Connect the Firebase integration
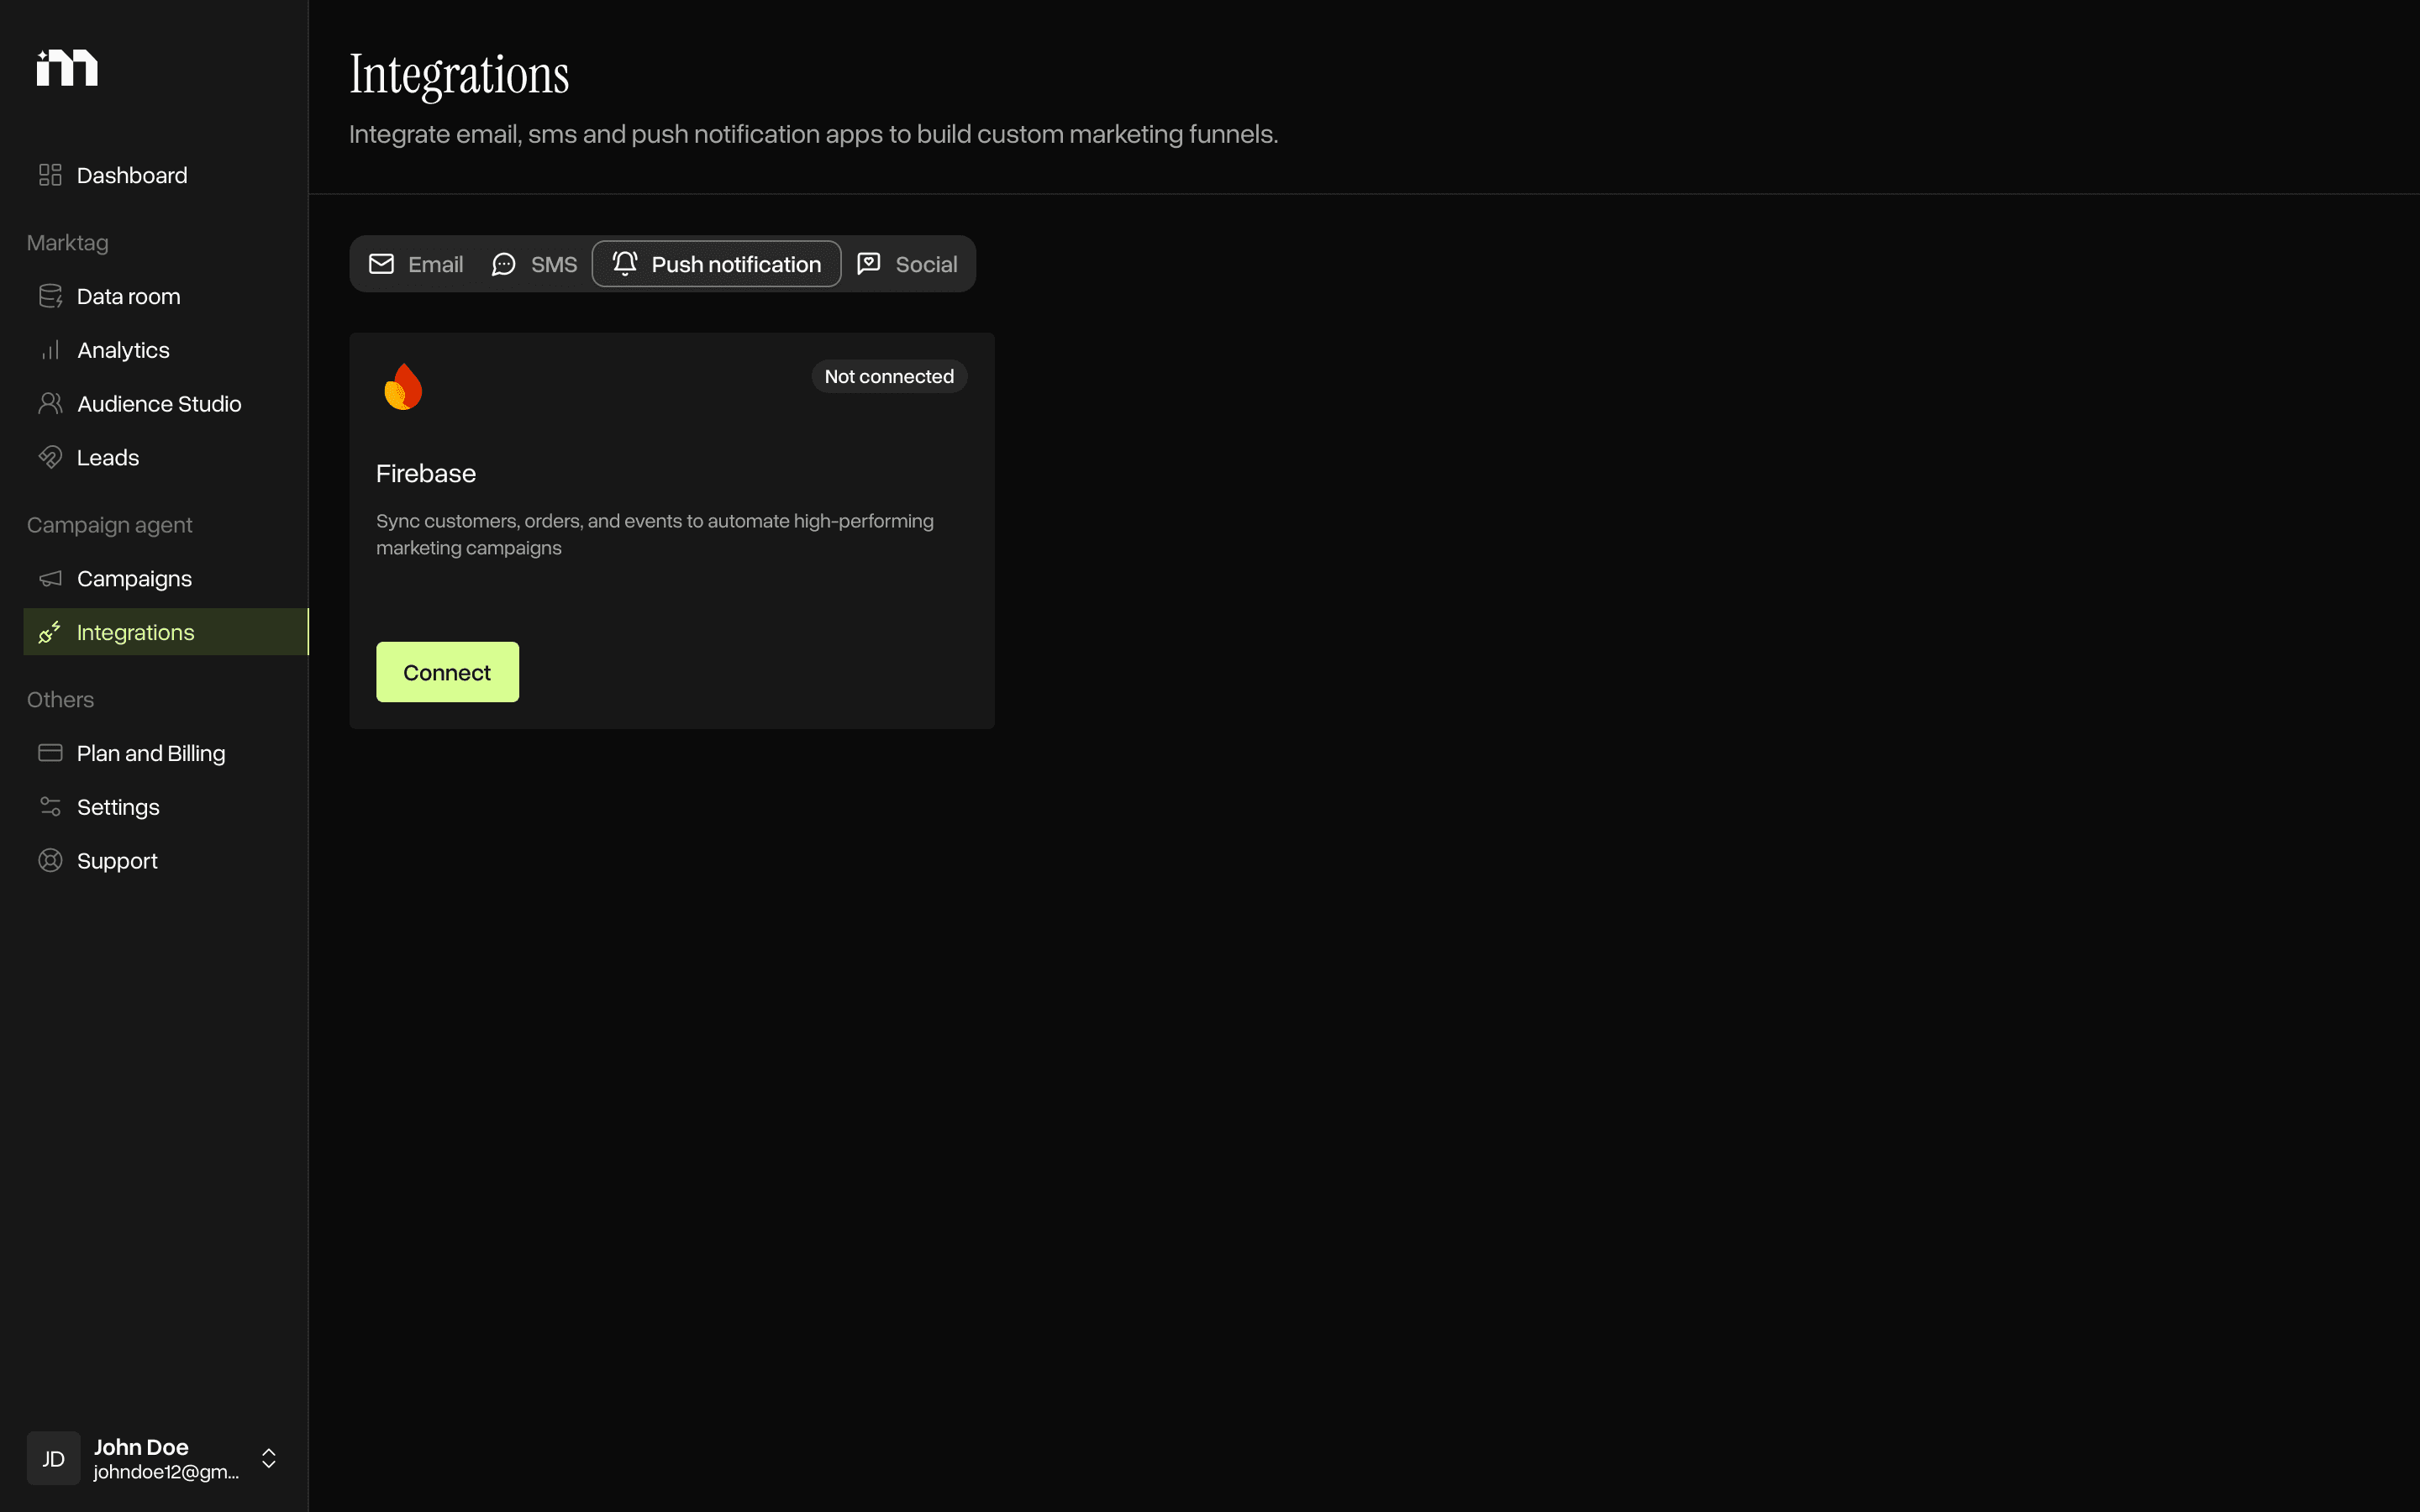This screenshot has height=1512, width=2420. (x=447, y=672)
